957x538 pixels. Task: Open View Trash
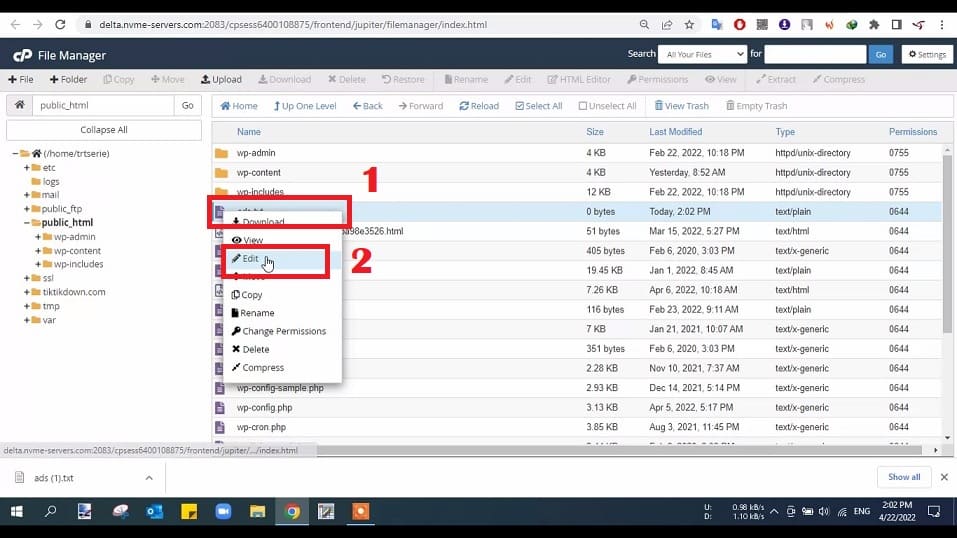[x=681, y=106]
